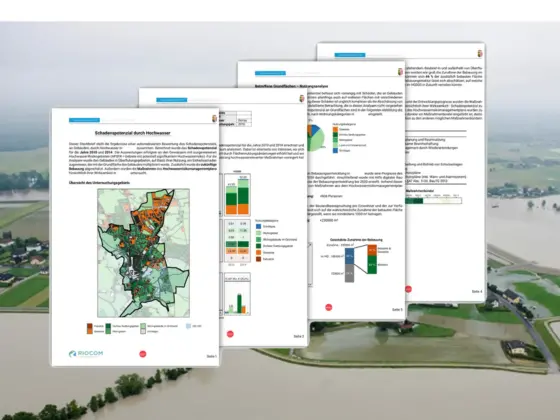Click the 'Seite 1' page number
This screenshot has height=420, width=560.
211,356
